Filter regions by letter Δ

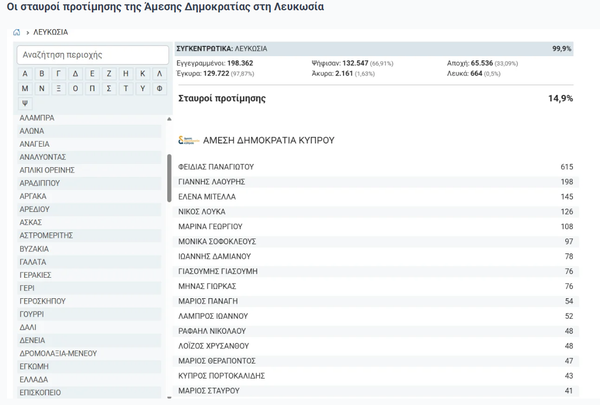(x=75, y=73)
